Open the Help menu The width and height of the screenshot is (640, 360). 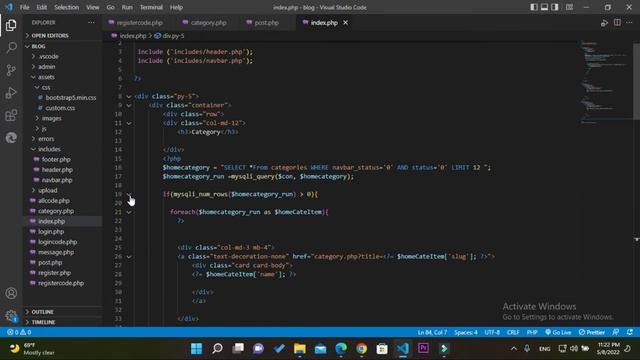[x=176, y=7]
